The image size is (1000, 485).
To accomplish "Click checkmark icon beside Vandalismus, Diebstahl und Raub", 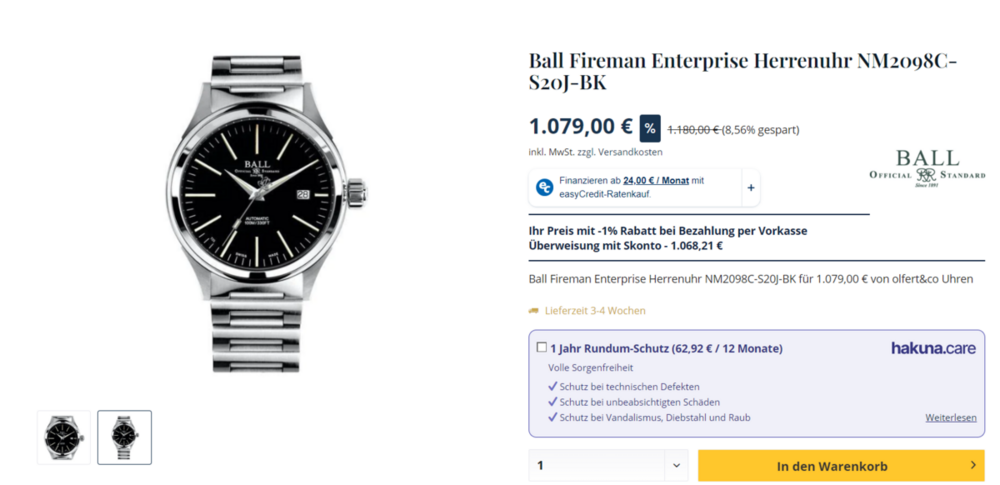I will point(553,417).
